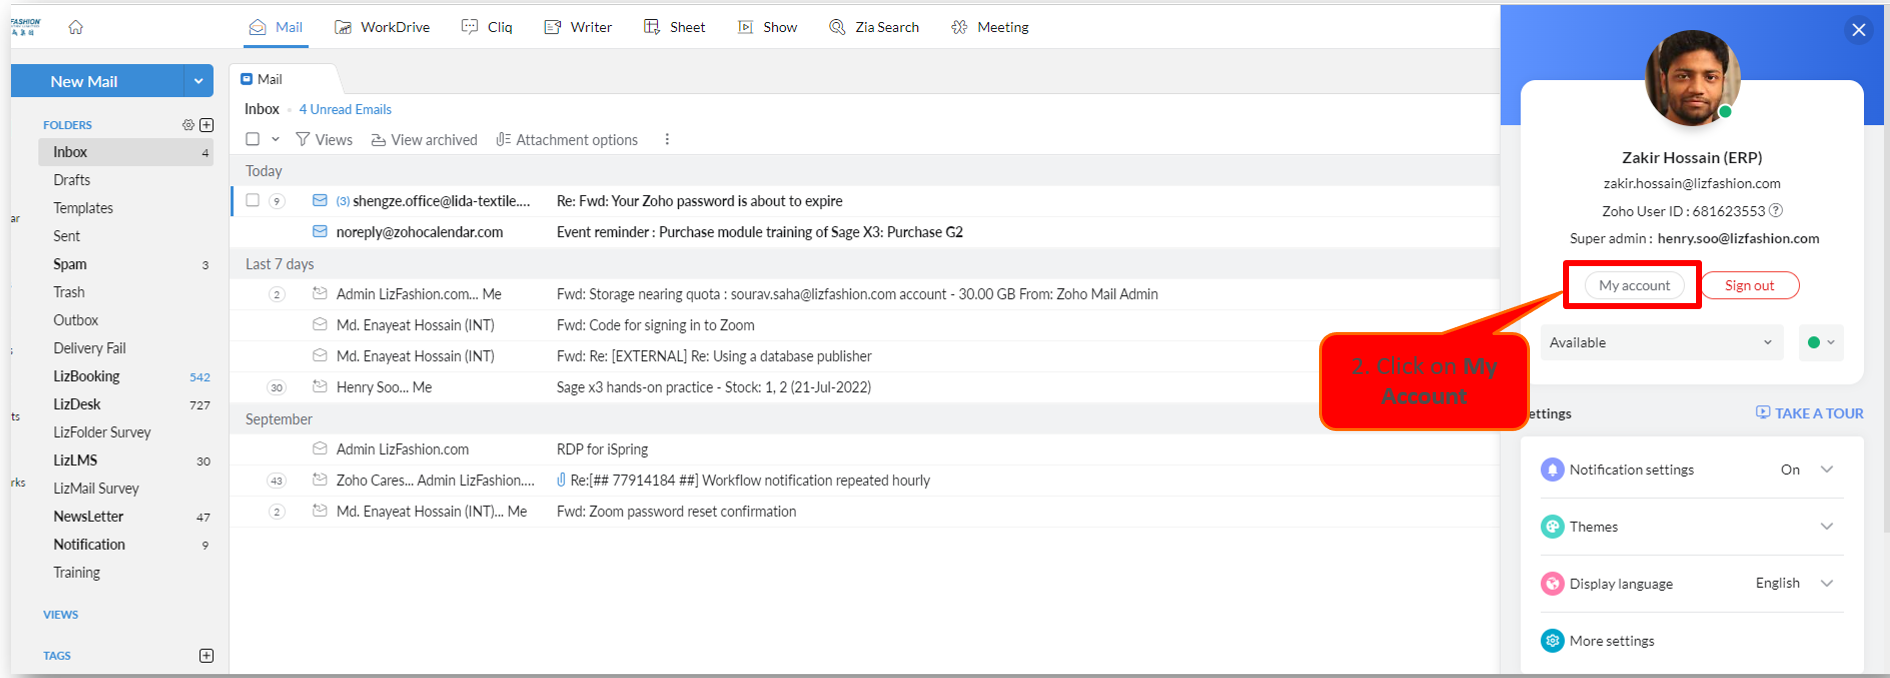Open the home icon in top bar
The width and height of the screenshot is (1890, 678).
click(x=75, y=28)
